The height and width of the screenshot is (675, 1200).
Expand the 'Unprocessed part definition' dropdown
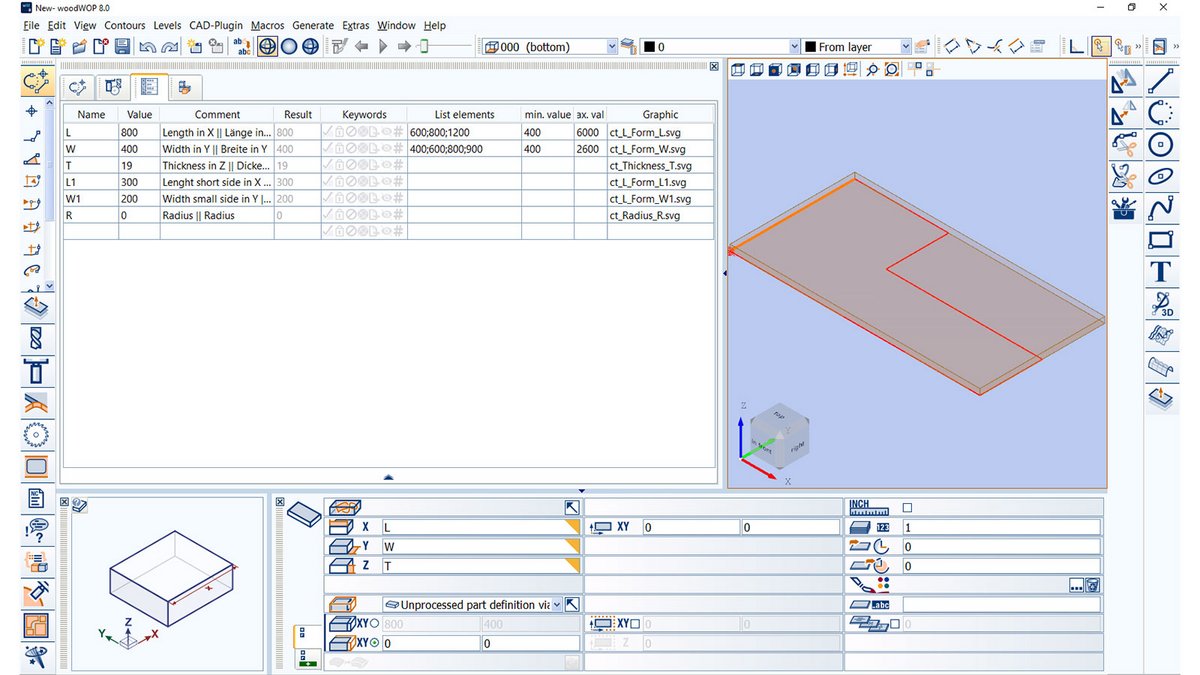(x=556, y=605)
